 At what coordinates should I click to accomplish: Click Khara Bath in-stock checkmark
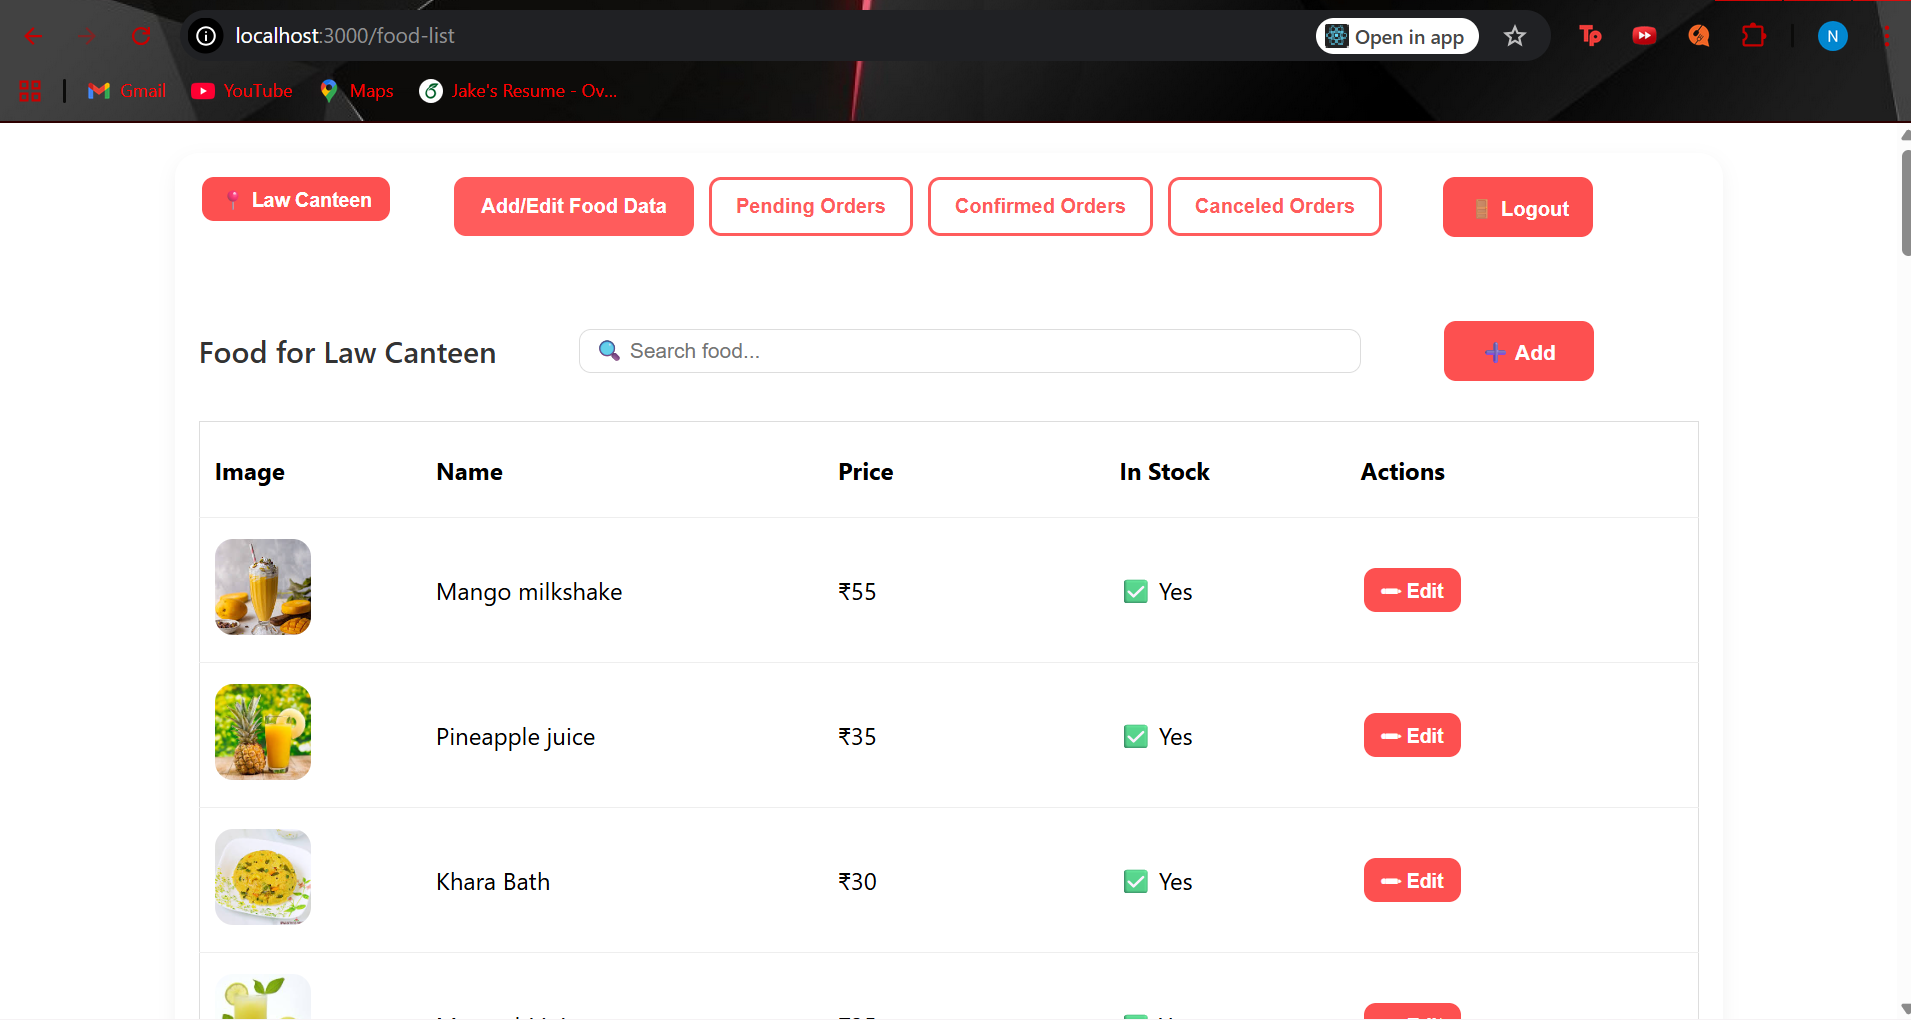coord(1136,882)
